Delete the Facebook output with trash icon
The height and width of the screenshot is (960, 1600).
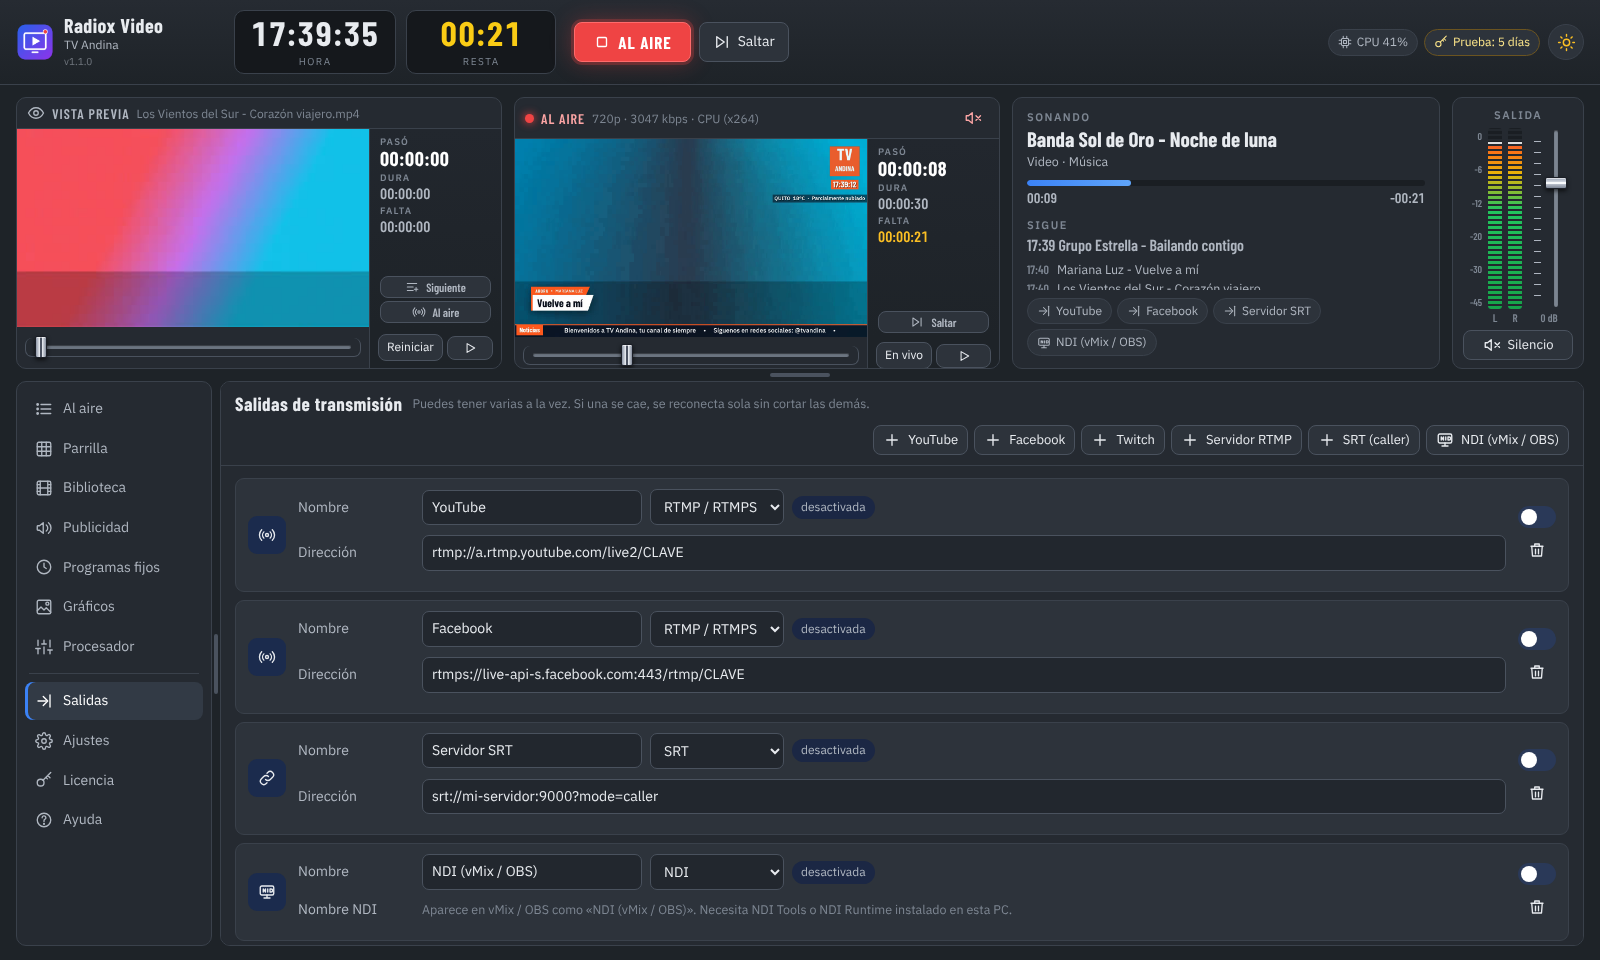click(1537, 672)
